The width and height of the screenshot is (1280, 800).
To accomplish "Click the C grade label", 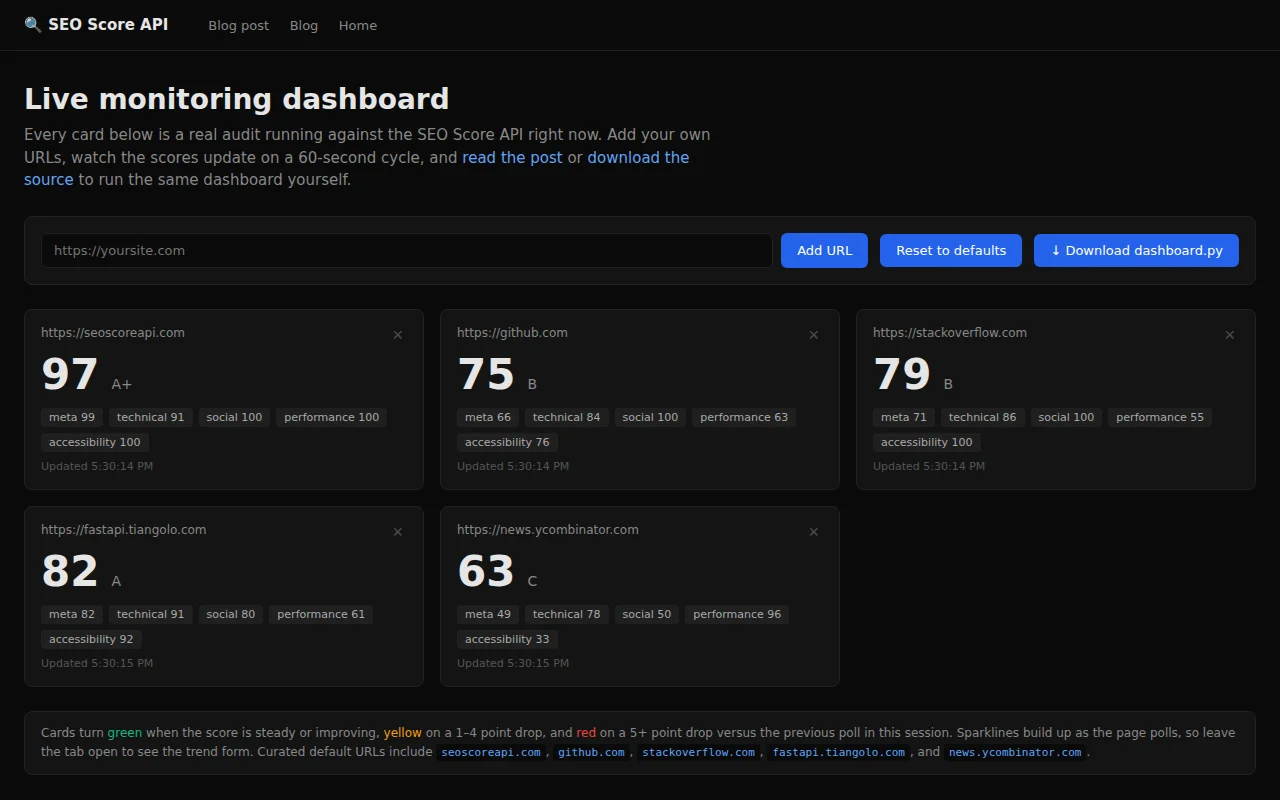I will [532, 581].
